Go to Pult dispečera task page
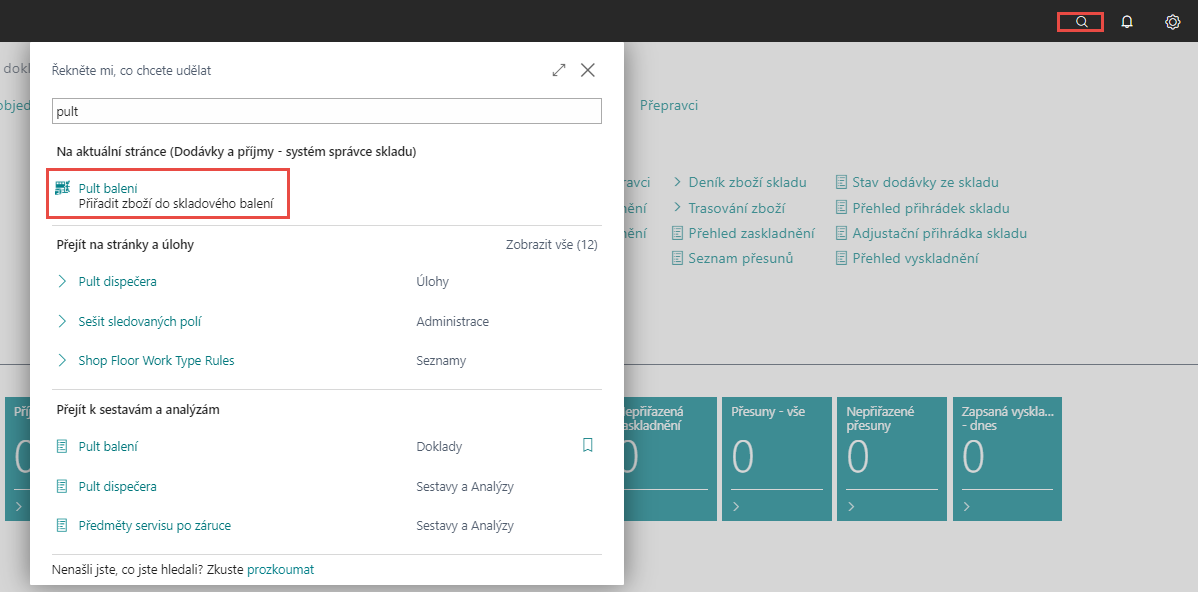Screen dimensions: 1198x592 coord(117,282)
